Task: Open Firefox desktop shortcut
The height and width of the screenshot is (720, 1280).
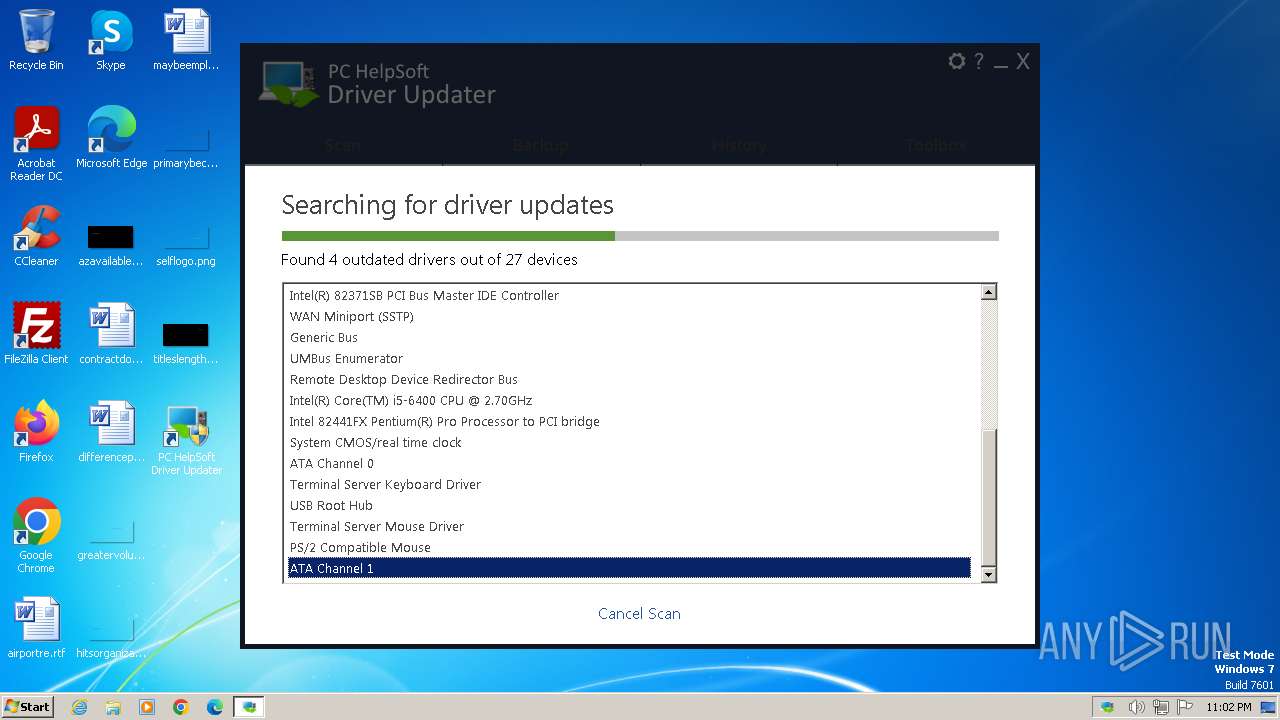Action: [36, 432]
